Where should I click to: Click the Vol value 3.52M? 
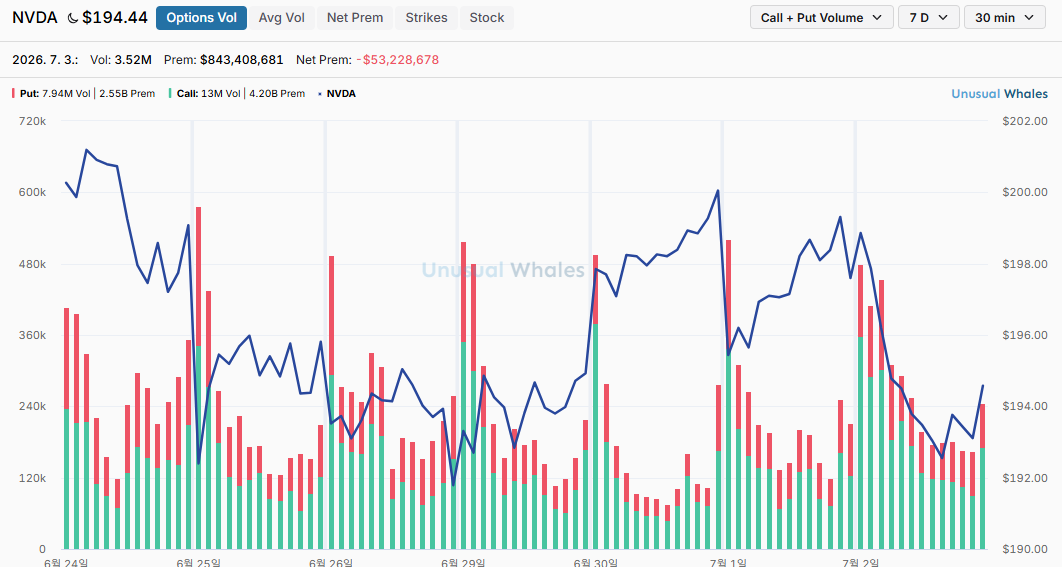[x=133, y=60]
